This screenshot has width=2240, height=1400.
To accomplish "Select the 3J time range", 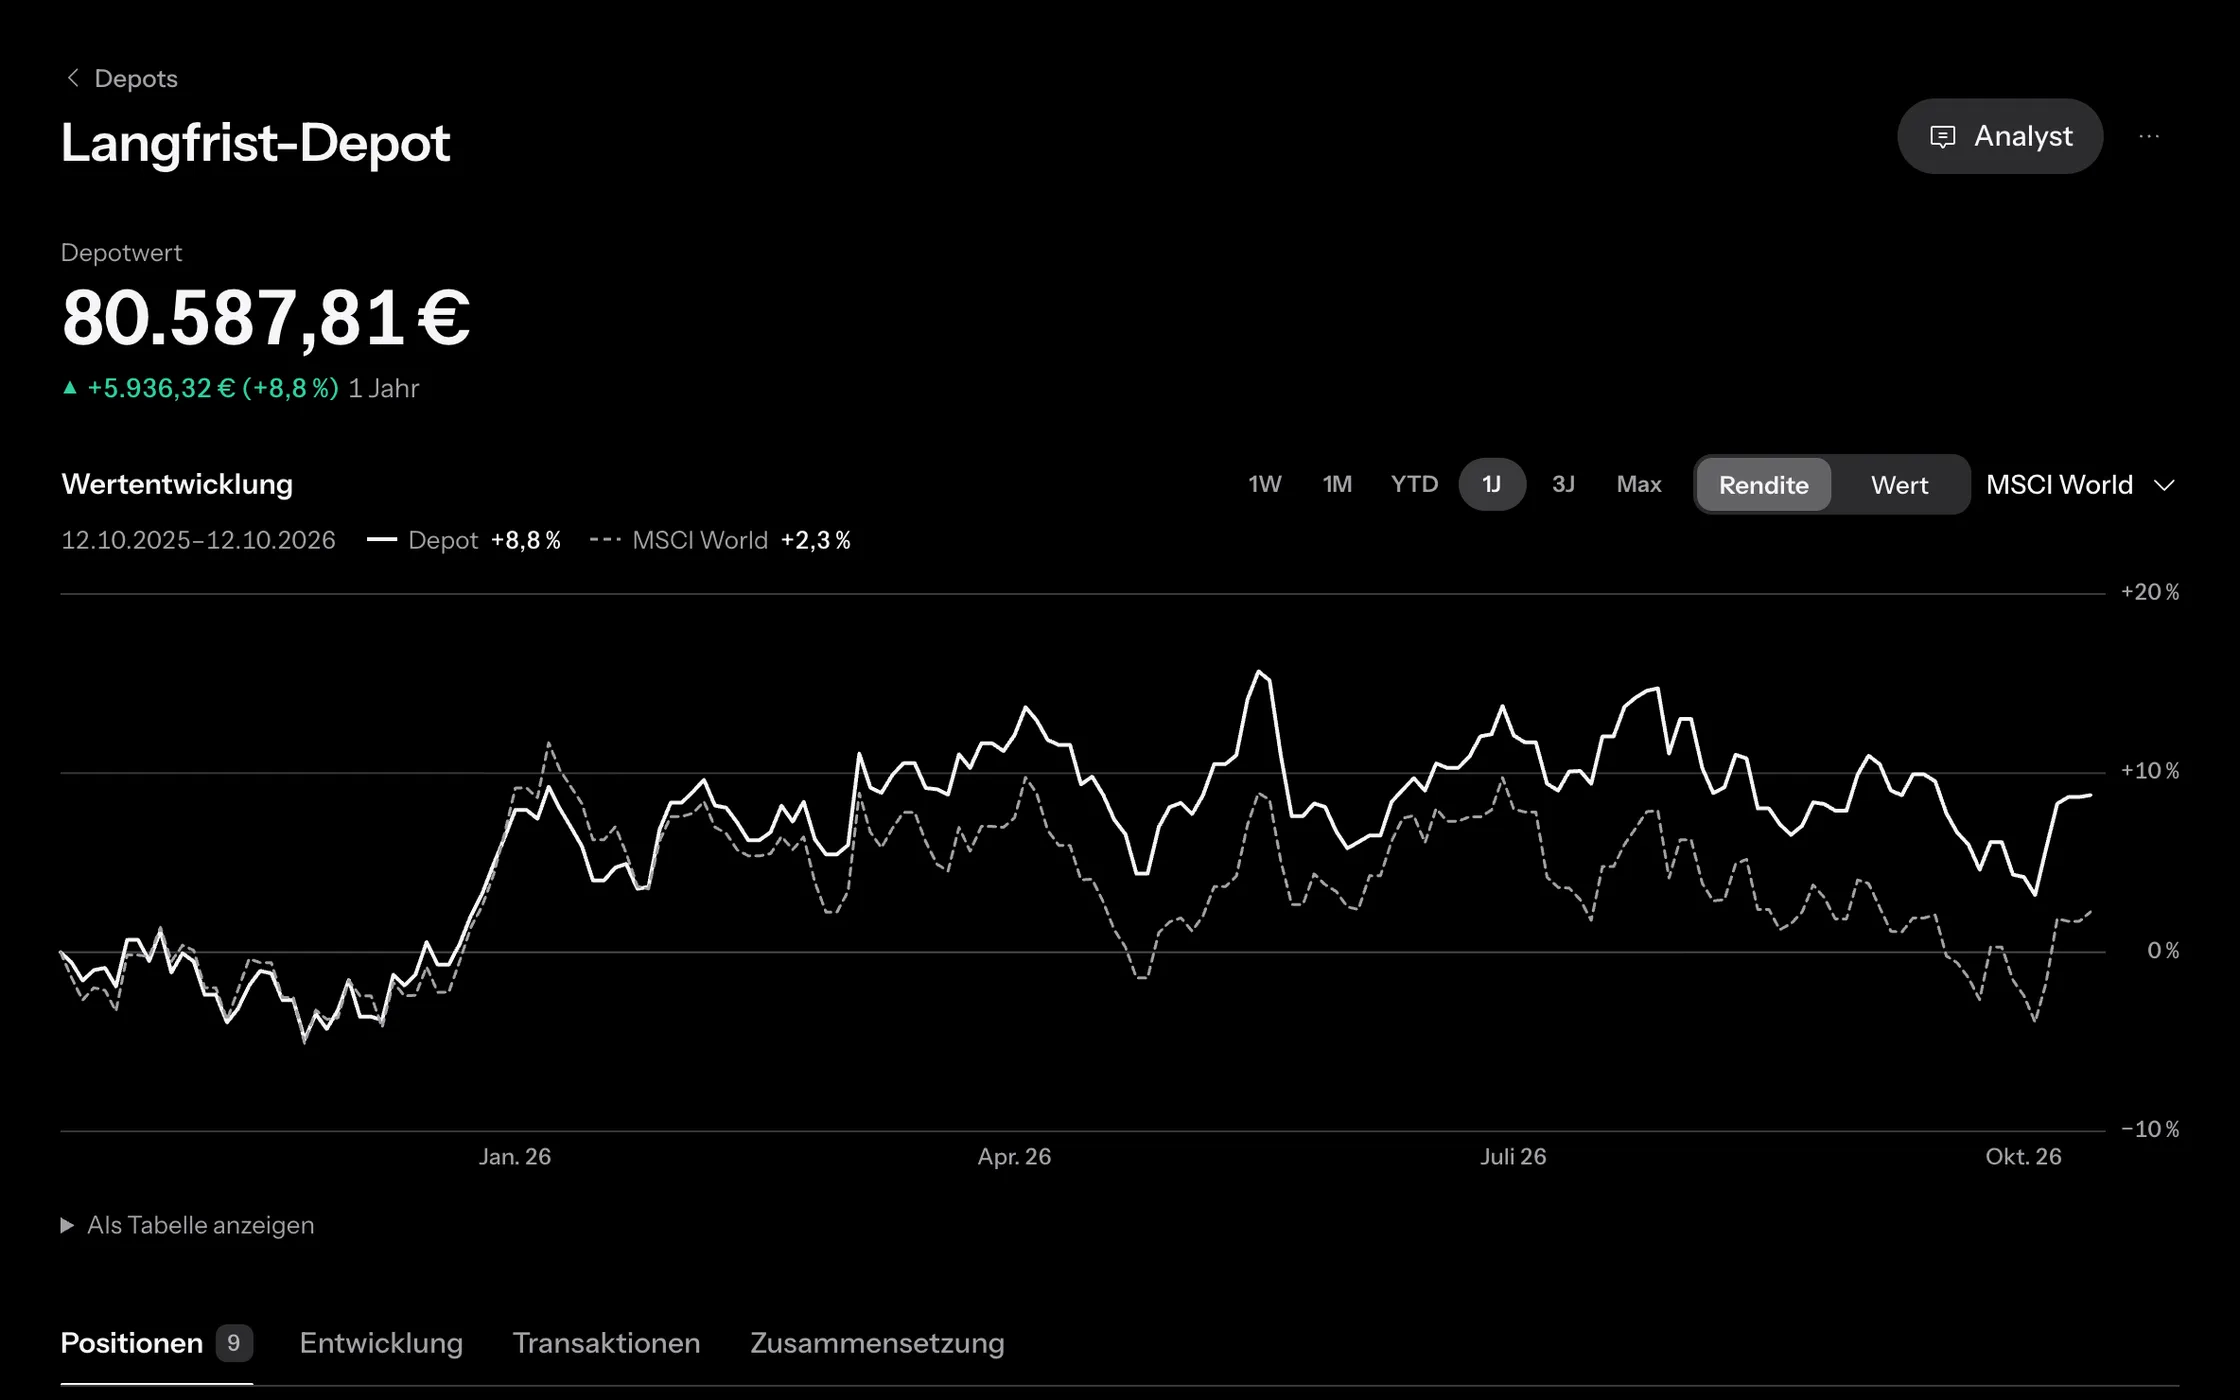I will 1563,485.
